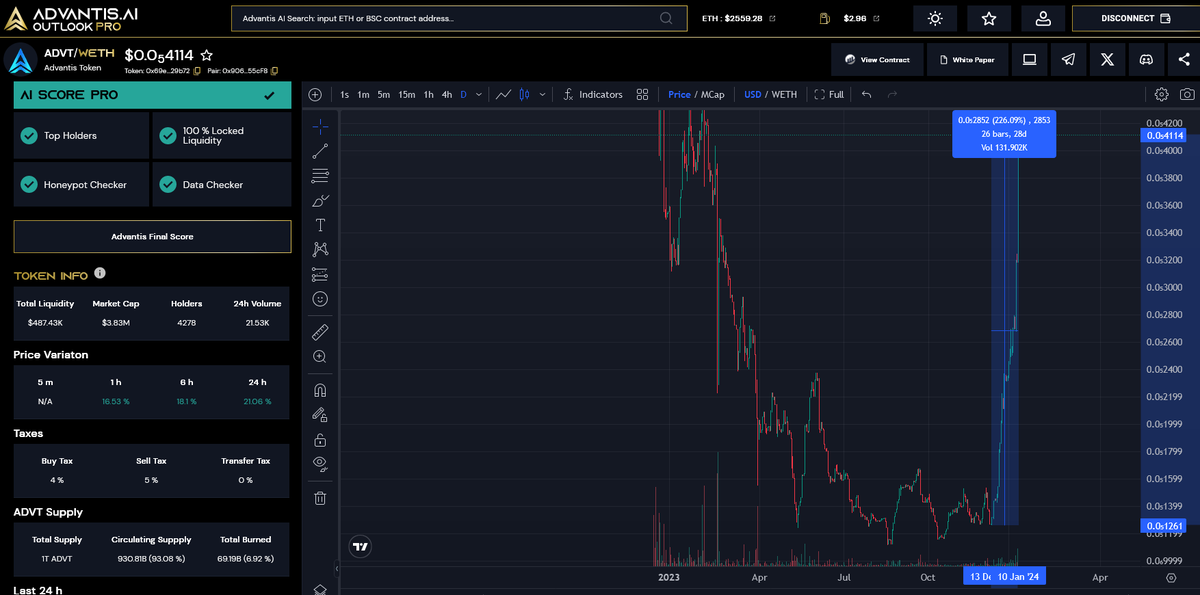Open the forecasting and measurement tools

[x=320, y=274]
